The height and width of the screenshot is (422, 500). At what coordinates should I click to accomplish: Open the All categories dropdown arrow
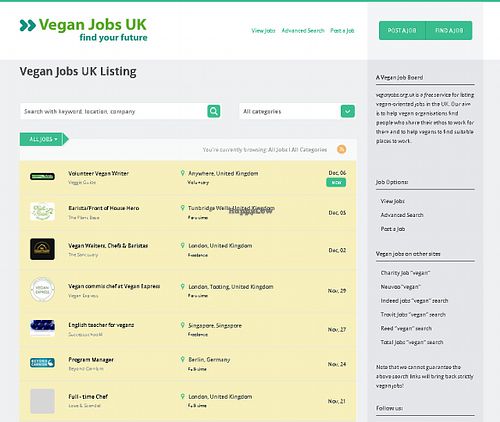[348, 111]
